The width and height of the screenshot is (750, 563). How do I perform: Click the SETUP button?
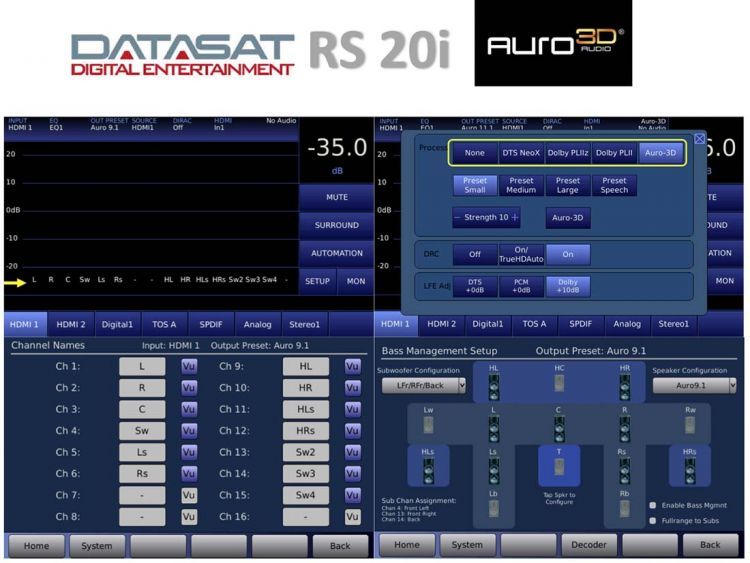click(x=318, y=281)
